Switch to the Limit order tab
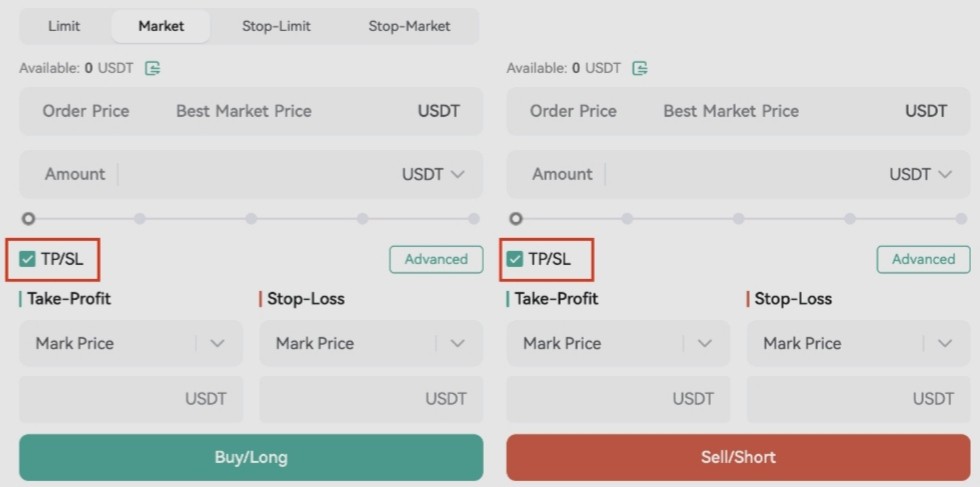 click(x=64, y=26)
